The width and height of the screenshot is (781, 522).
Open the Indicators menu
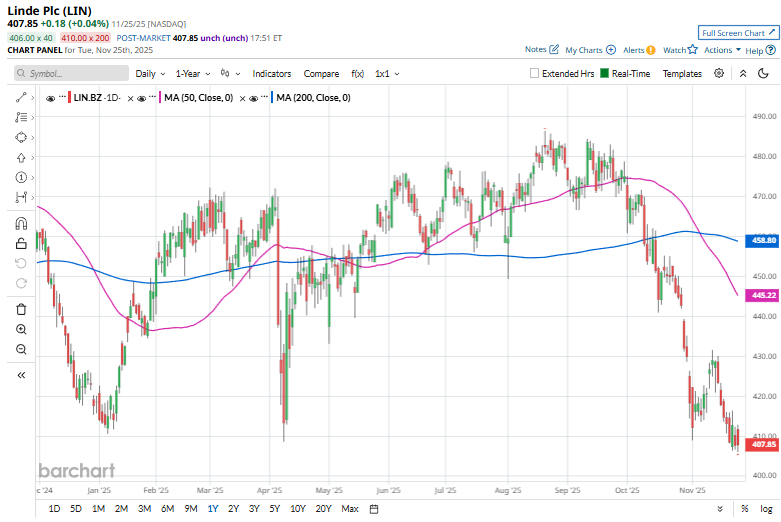click(x=272, y=74)
